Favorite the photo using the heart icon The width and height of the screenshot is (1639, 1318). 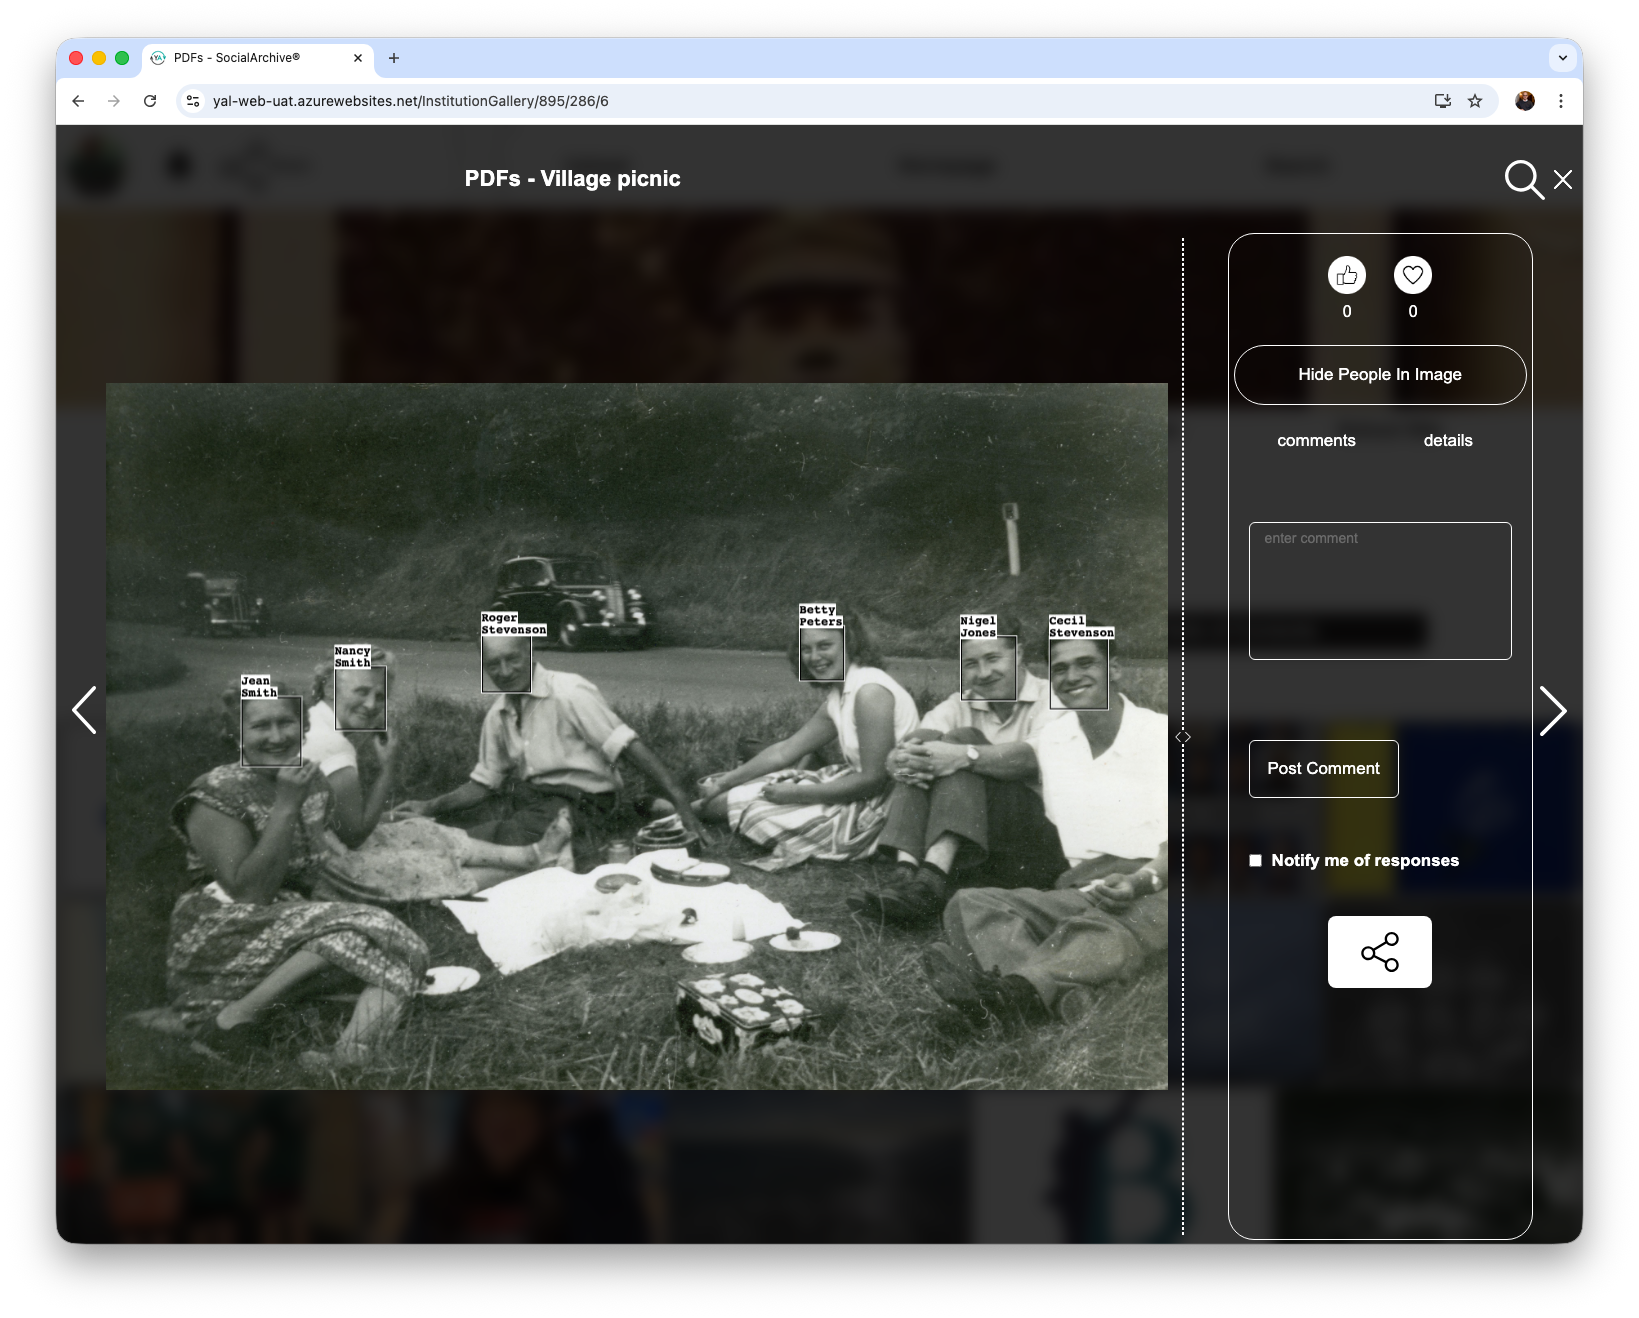pyautogui.click(x=1412, y=276)
